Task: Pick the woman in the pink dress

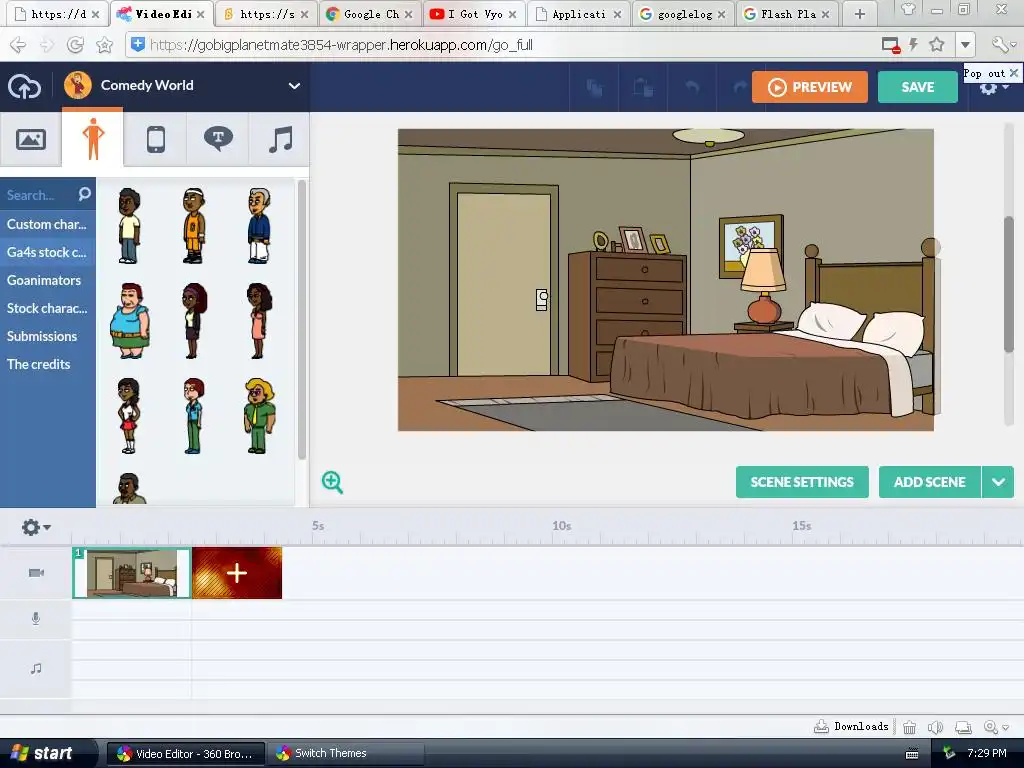Action: pos(259,321)
